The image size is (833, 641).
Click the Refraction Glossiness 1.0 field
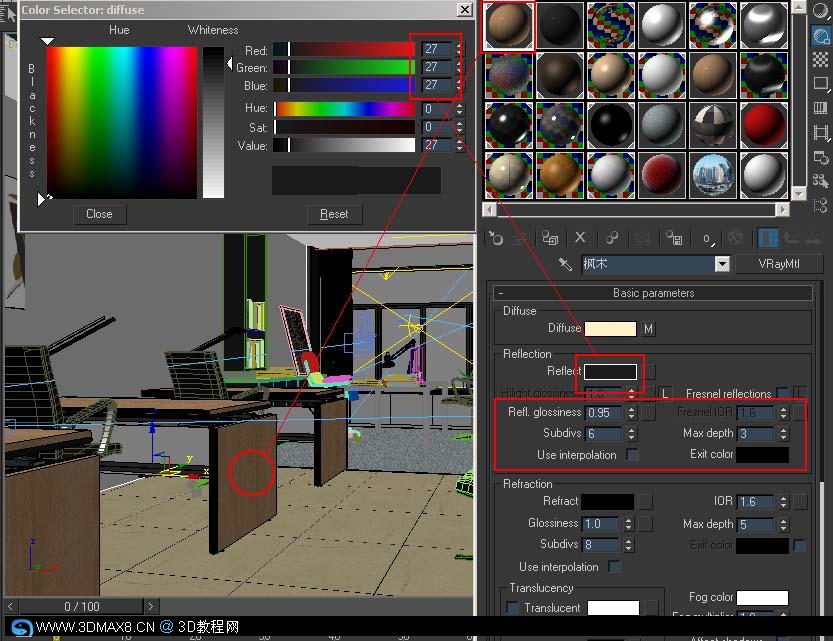(600, 524)
